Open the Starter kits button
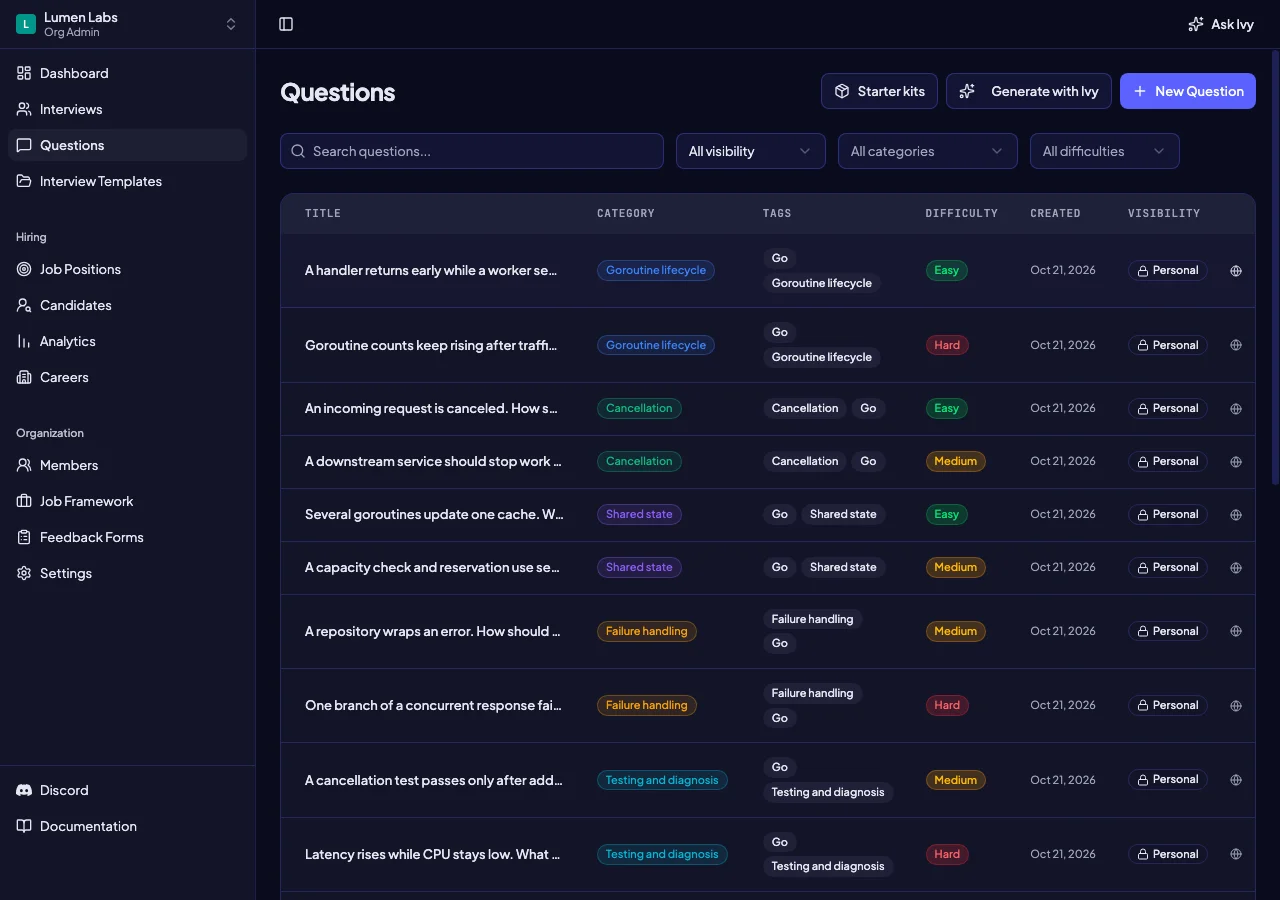Viewport: 1280px width, 900px height. pos(879,91)
